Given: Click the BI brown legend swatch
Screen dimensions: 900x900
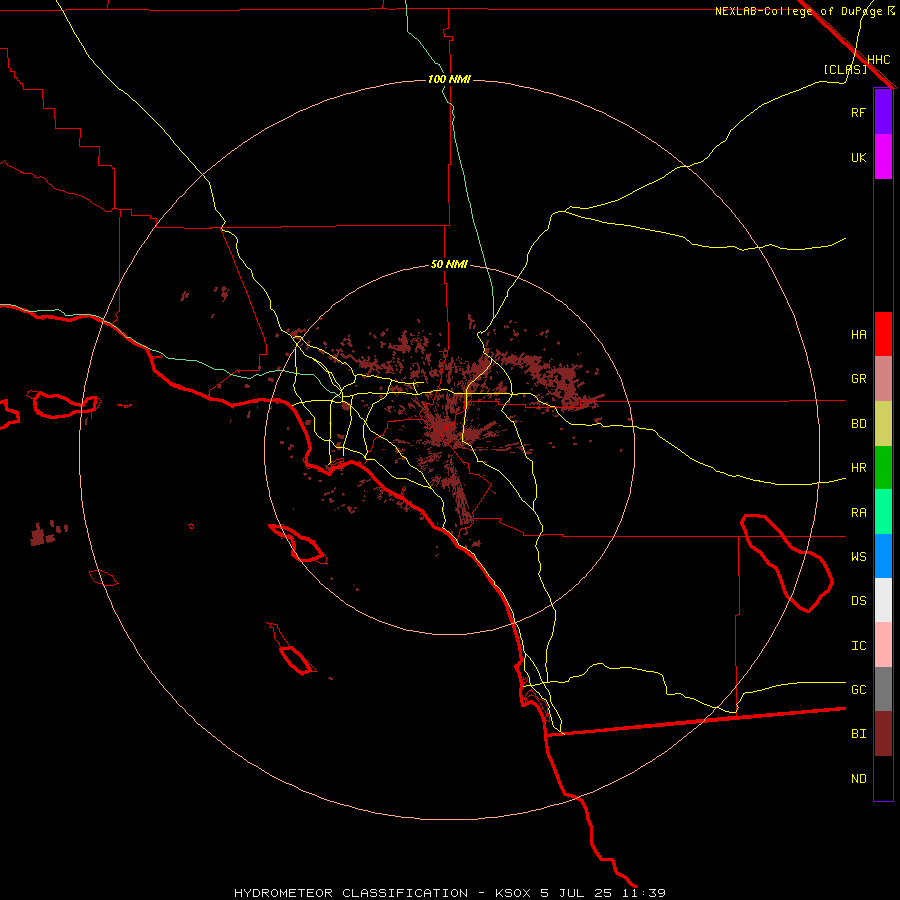Looking at the screenshot, I should click(883, 734).
